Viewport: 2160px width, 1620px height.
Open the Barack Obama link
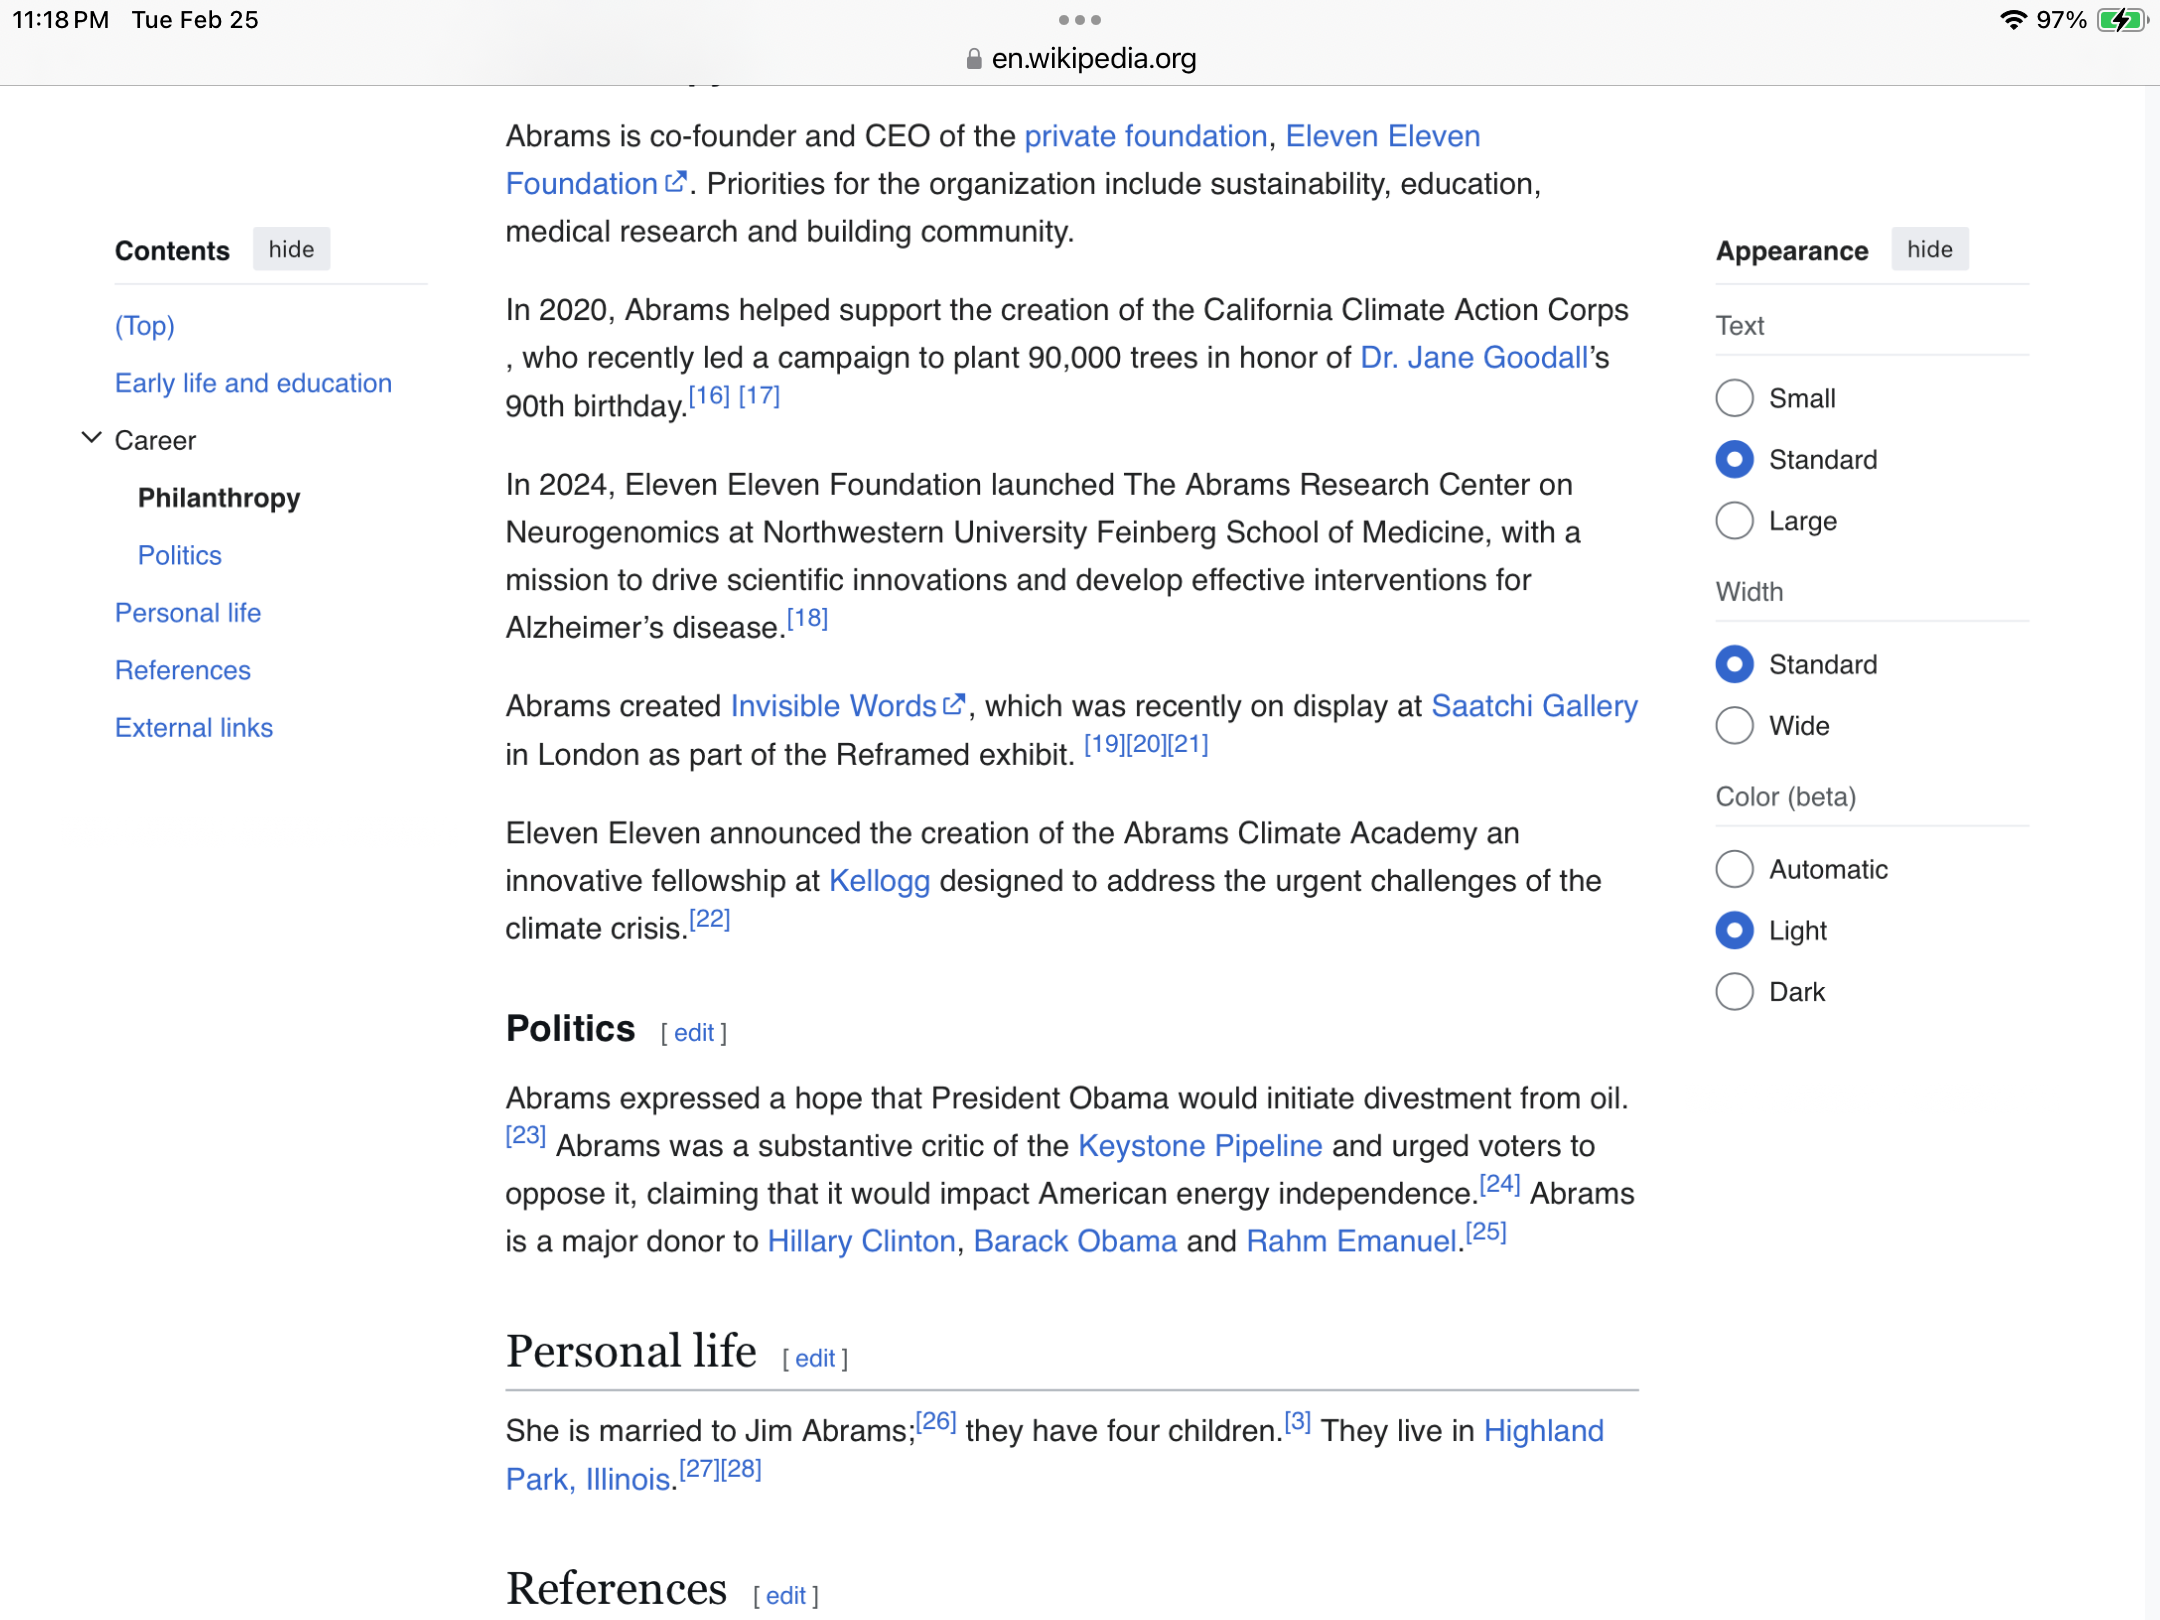pos(1075,1241)
